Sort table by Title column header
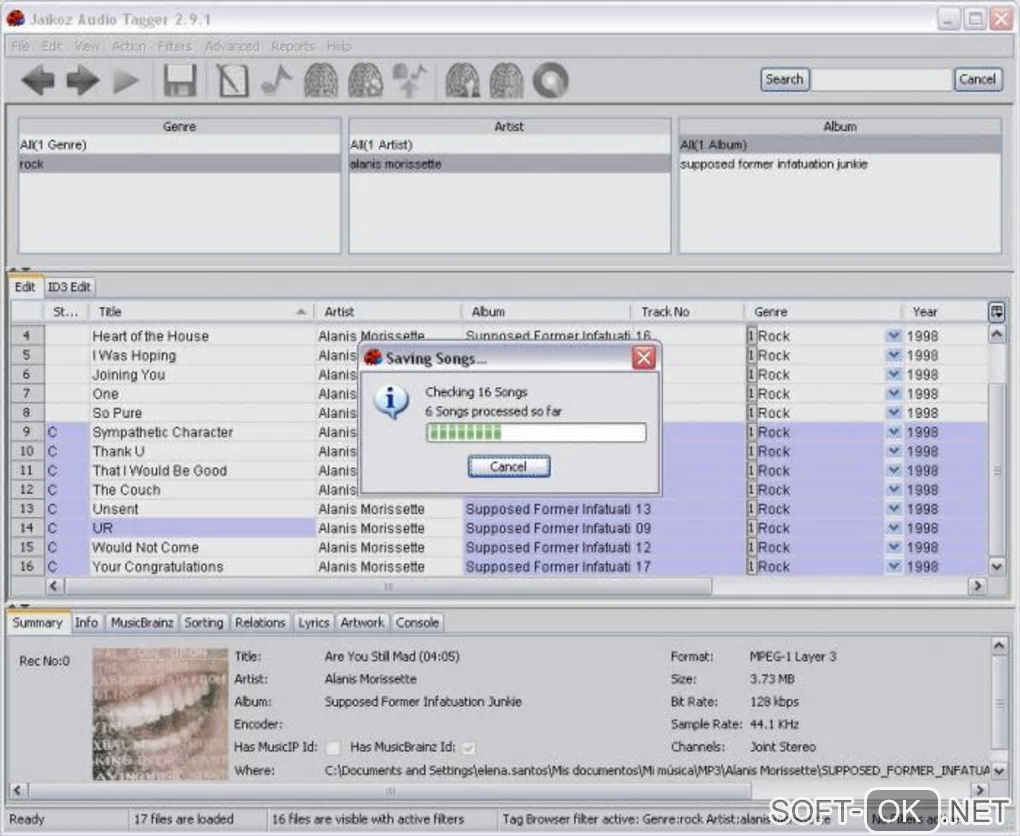 click(201, 312)
